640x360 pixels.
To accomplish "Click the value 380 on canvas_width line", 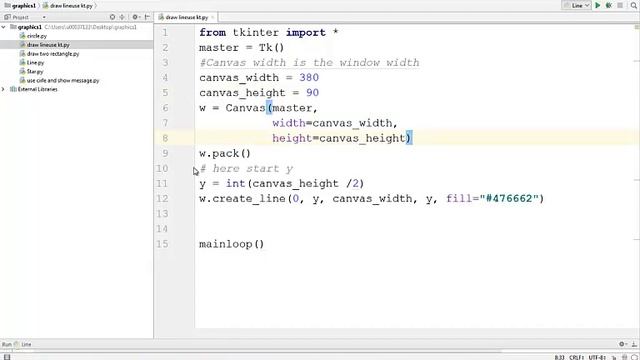I will [309, 78].
